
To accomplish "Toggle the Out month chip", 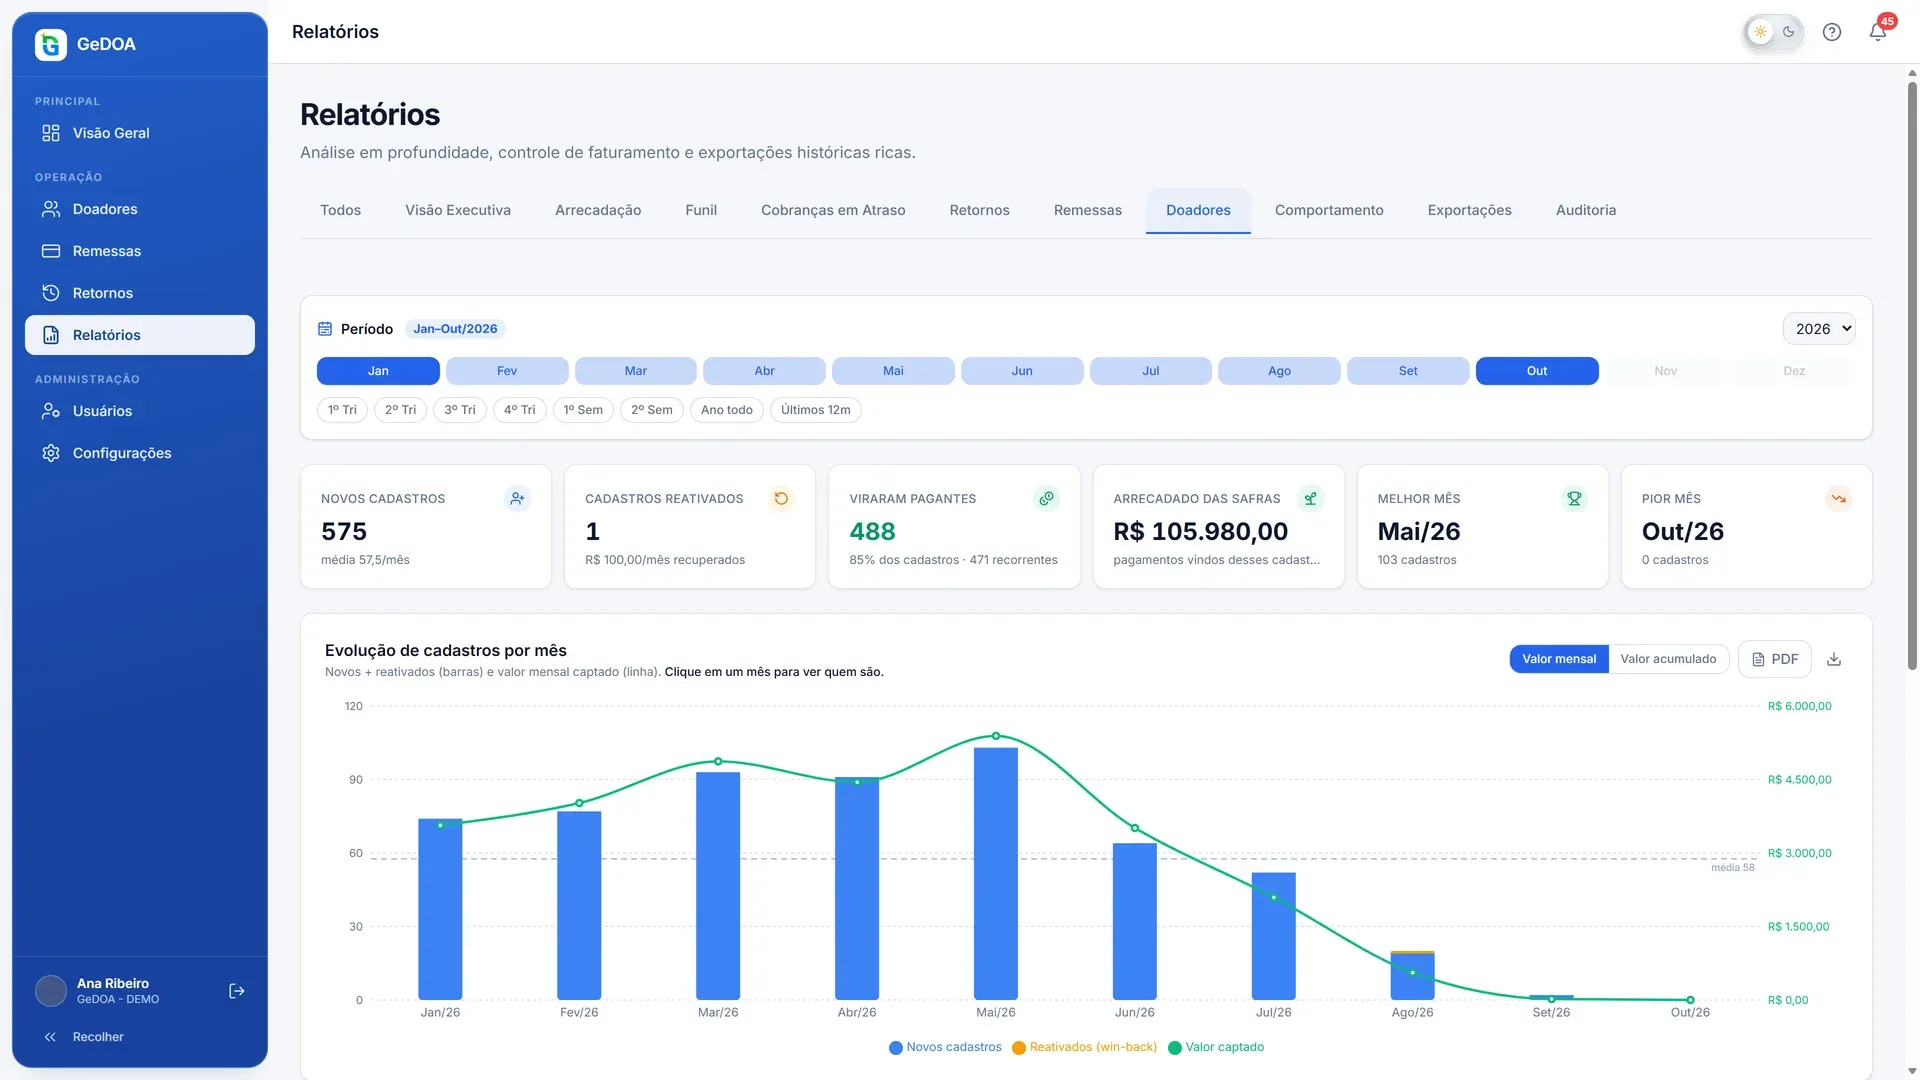I will point(1537,371).
